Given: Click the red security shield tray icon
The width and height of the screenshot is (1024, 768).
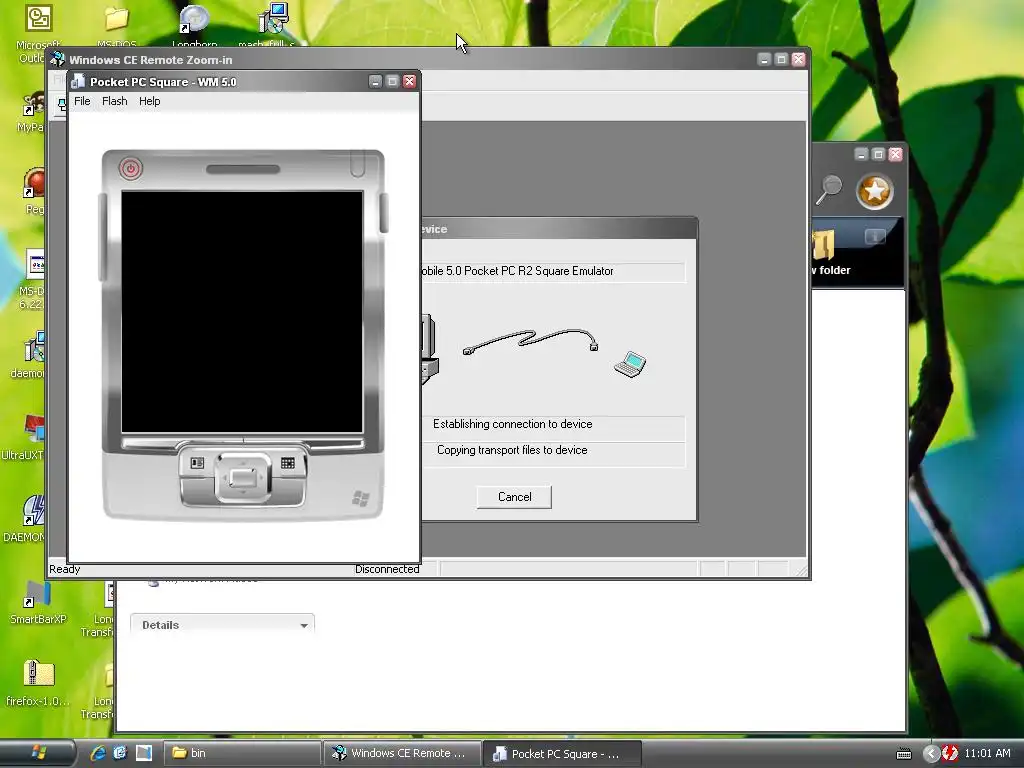Looking at the screenshot, I should [950, 754].
